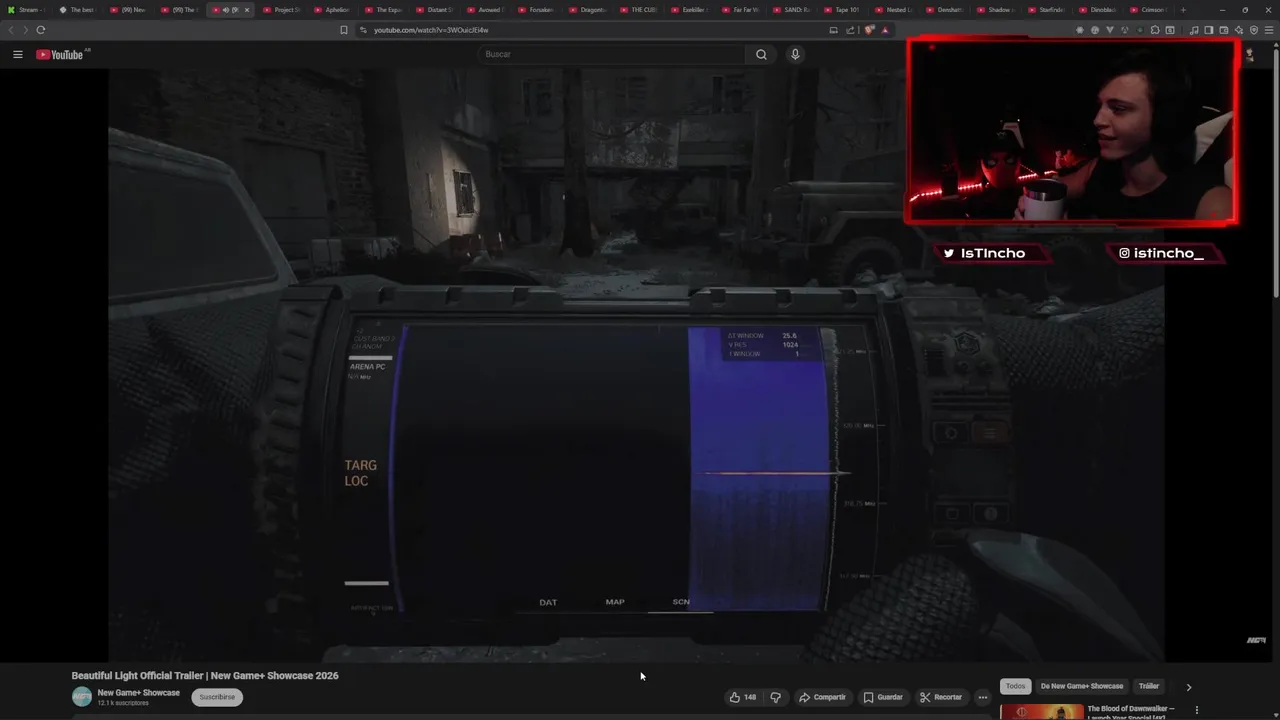Click the Compartir share button

(822, 697)
